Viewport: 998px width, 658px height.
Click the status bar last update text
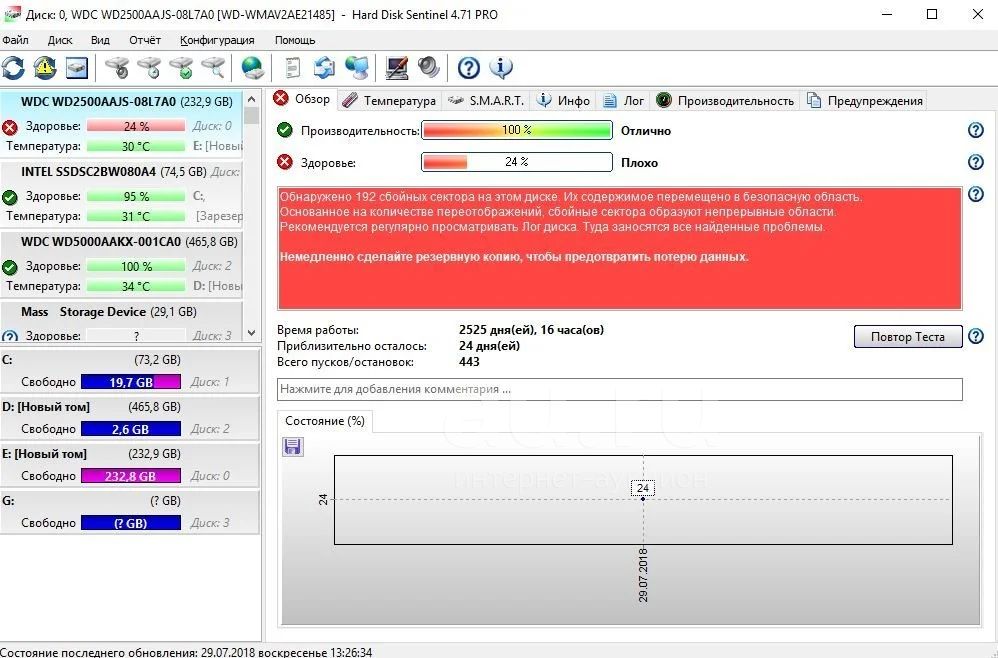pos(186,652)
